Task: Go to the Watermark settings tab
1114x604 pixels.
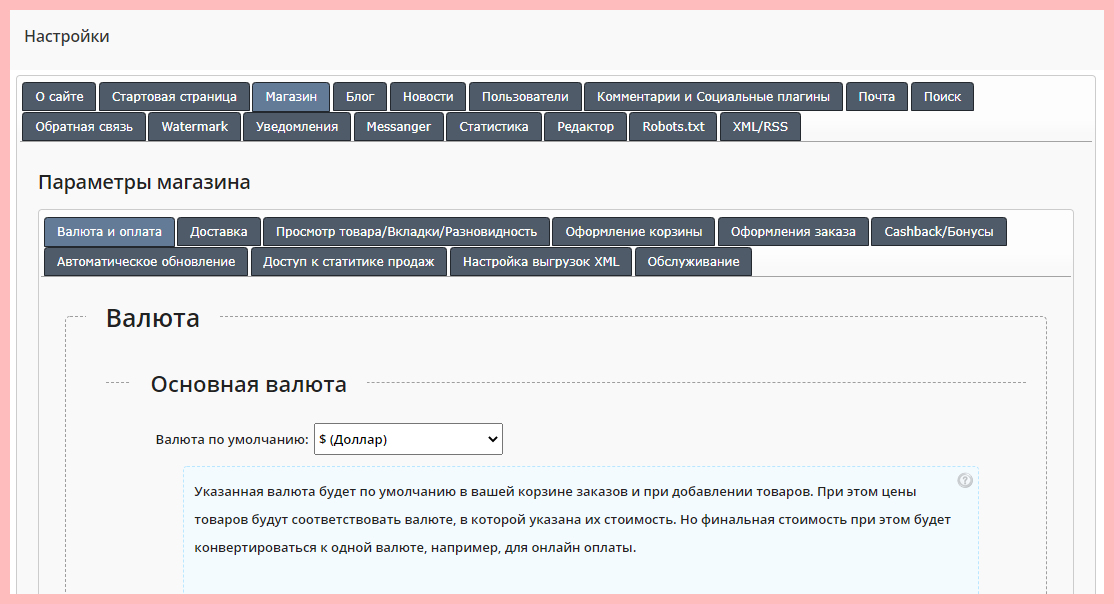Action: pyautogui.click(x=195, y=127)
